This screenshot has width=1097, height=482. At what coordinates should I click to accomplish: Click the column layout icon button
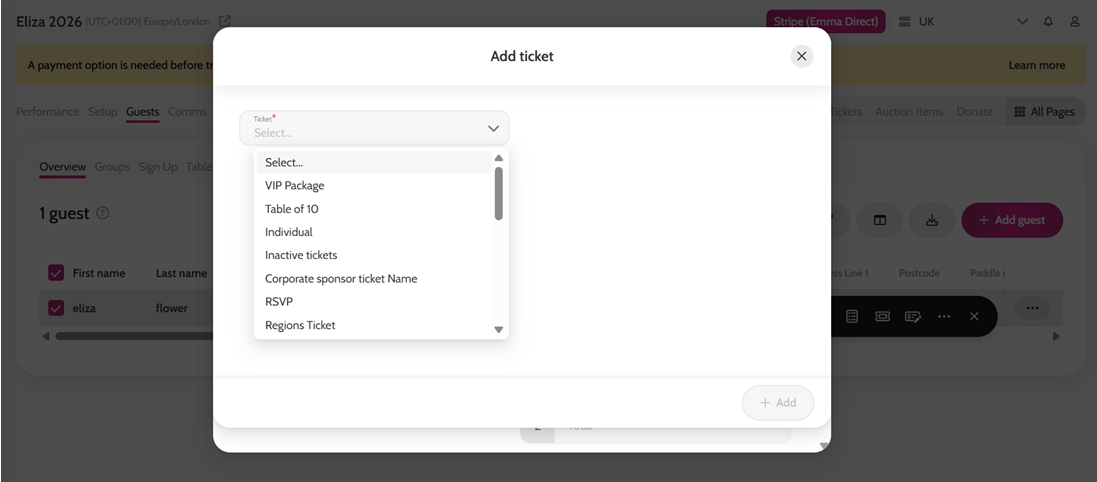click(879, 220)
